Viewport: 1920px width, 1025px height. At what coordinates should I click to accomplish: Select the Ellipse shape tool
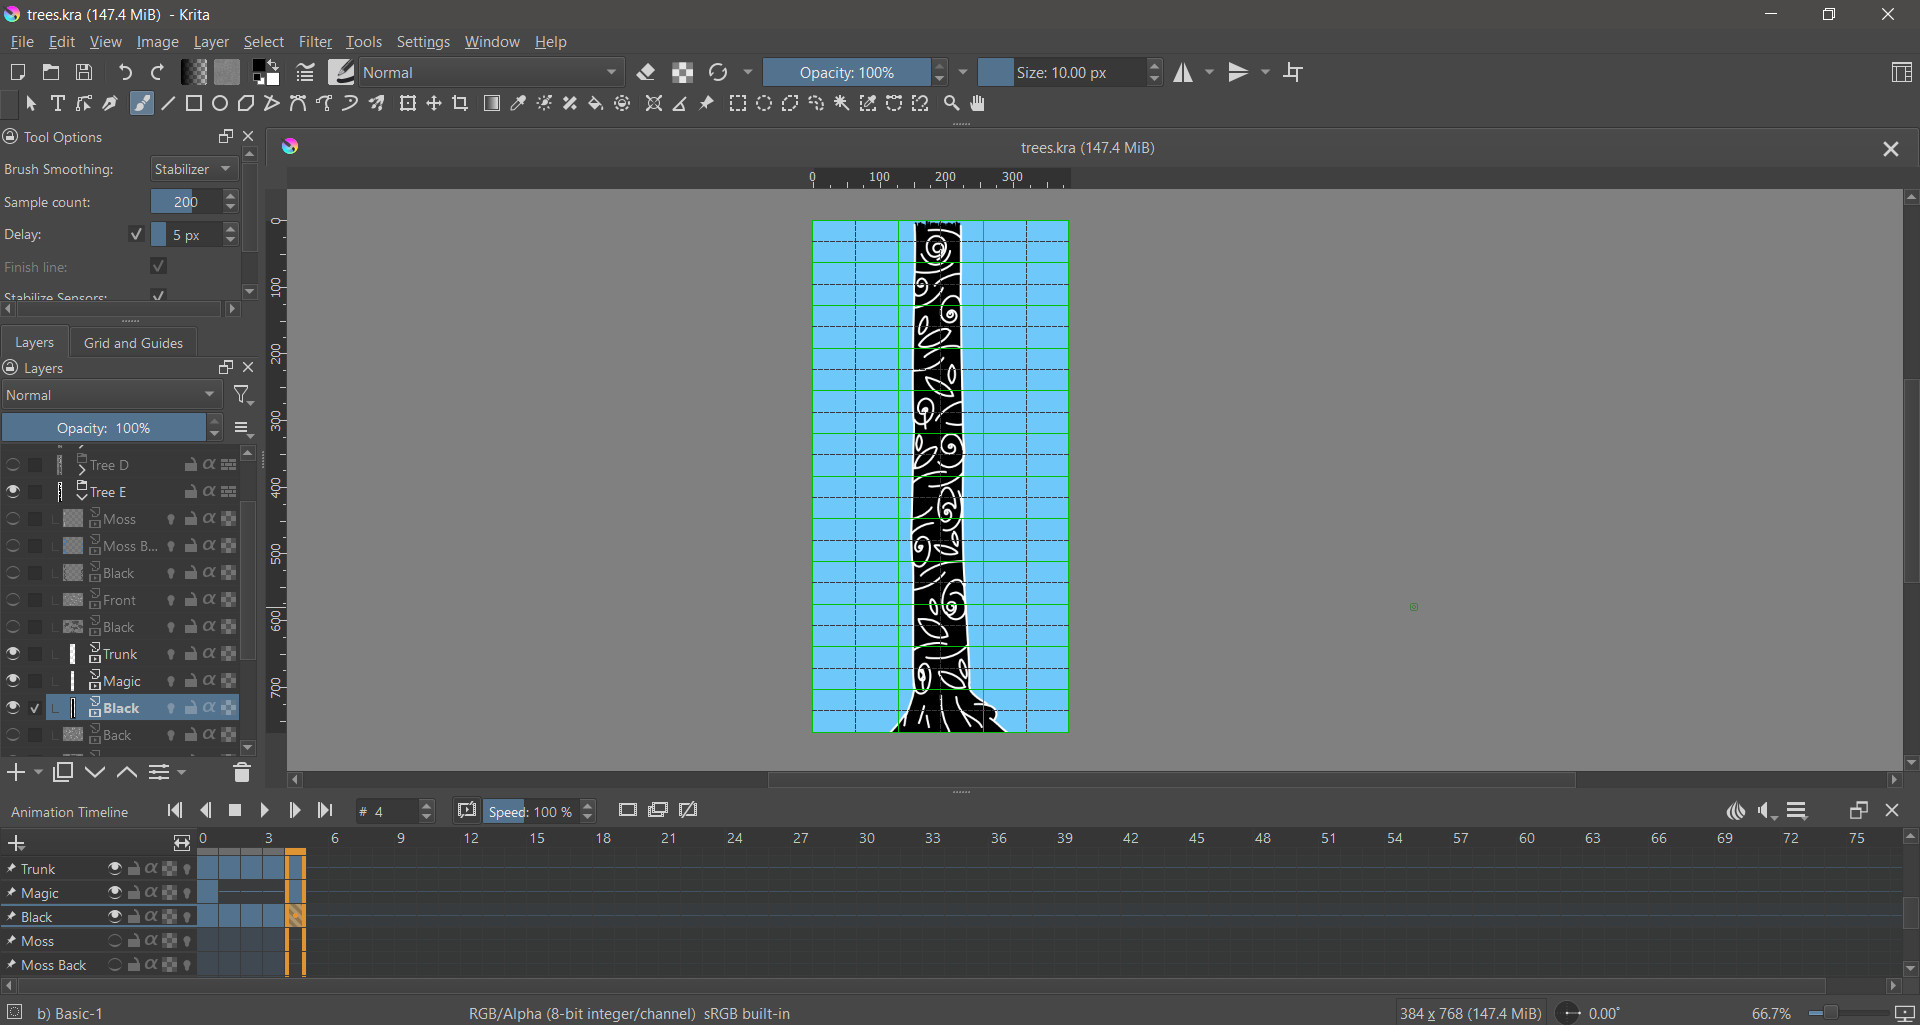pyautogui.click(x=220, y=104)
